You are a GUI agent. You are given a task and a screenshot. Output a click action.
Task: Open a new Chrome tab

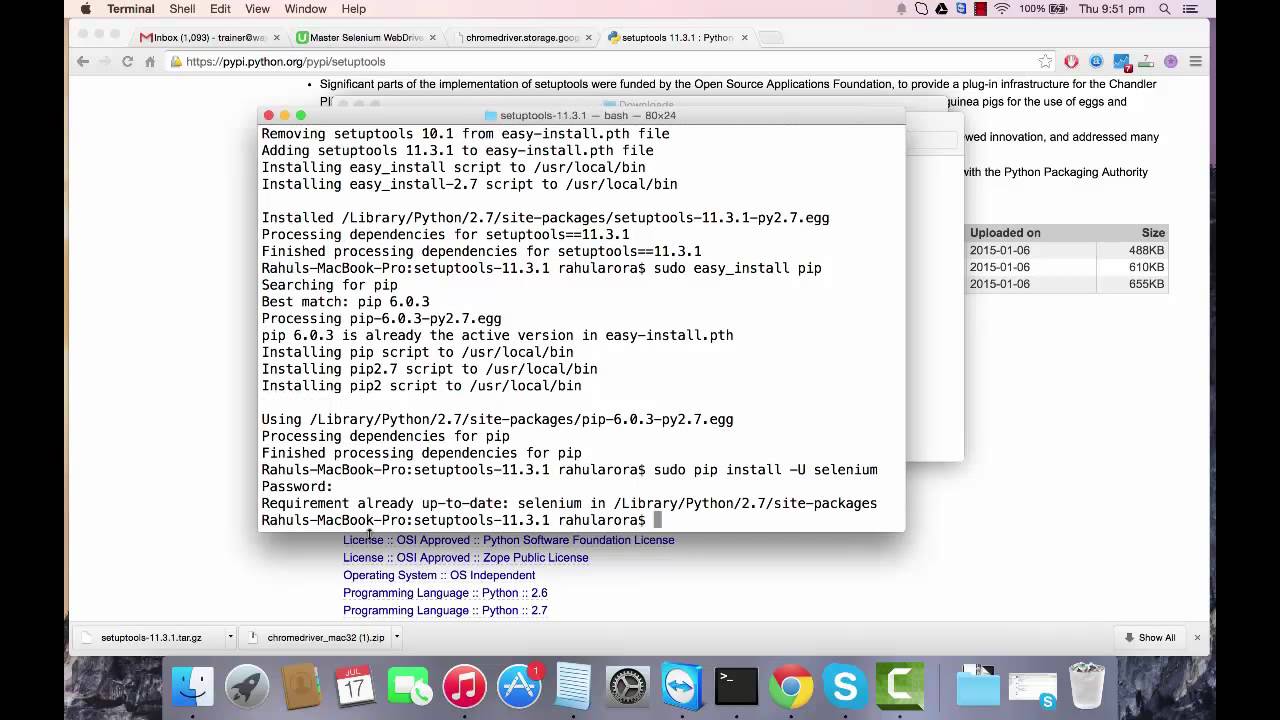pyautogui.click(x=770, y=38)
